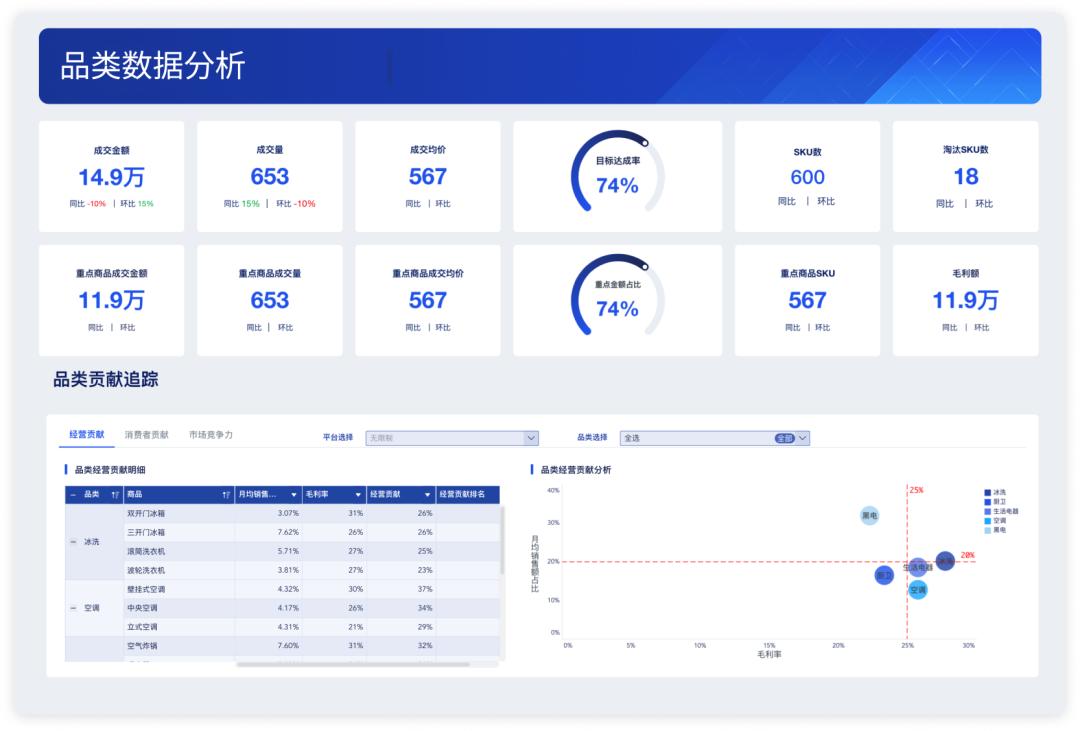Click the 目标达成率 74% gauge
The width and height of the screenshot is (1080, 731).
[x=618, y=172]
